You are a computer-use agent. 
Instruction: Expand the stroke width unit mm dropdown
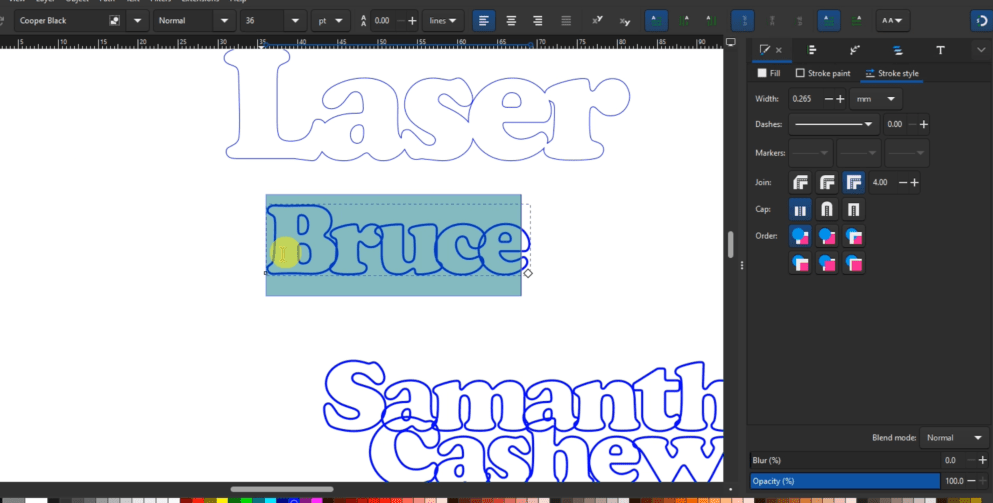875,98
